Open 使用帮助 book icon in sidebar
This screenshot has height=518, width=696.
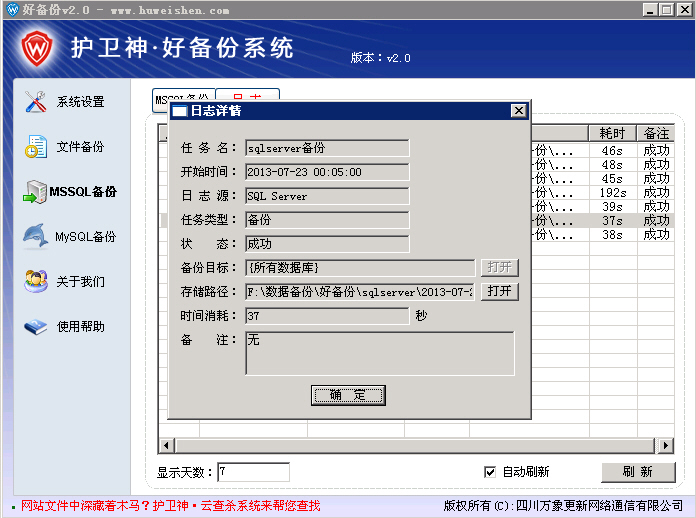tap(36, 327)
